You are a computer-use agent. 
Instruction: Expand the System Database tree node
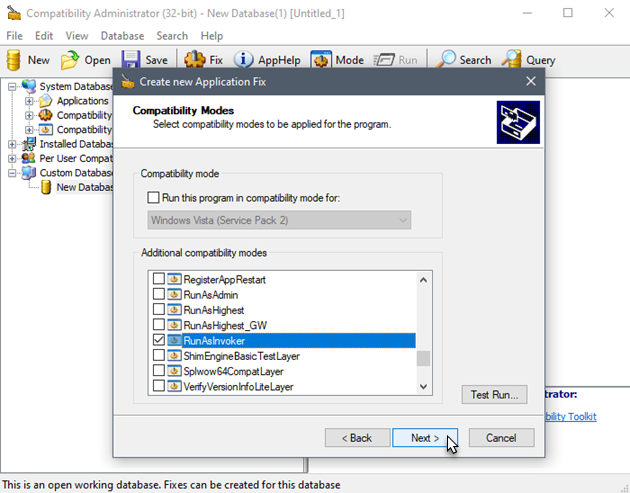pos(13,87)
